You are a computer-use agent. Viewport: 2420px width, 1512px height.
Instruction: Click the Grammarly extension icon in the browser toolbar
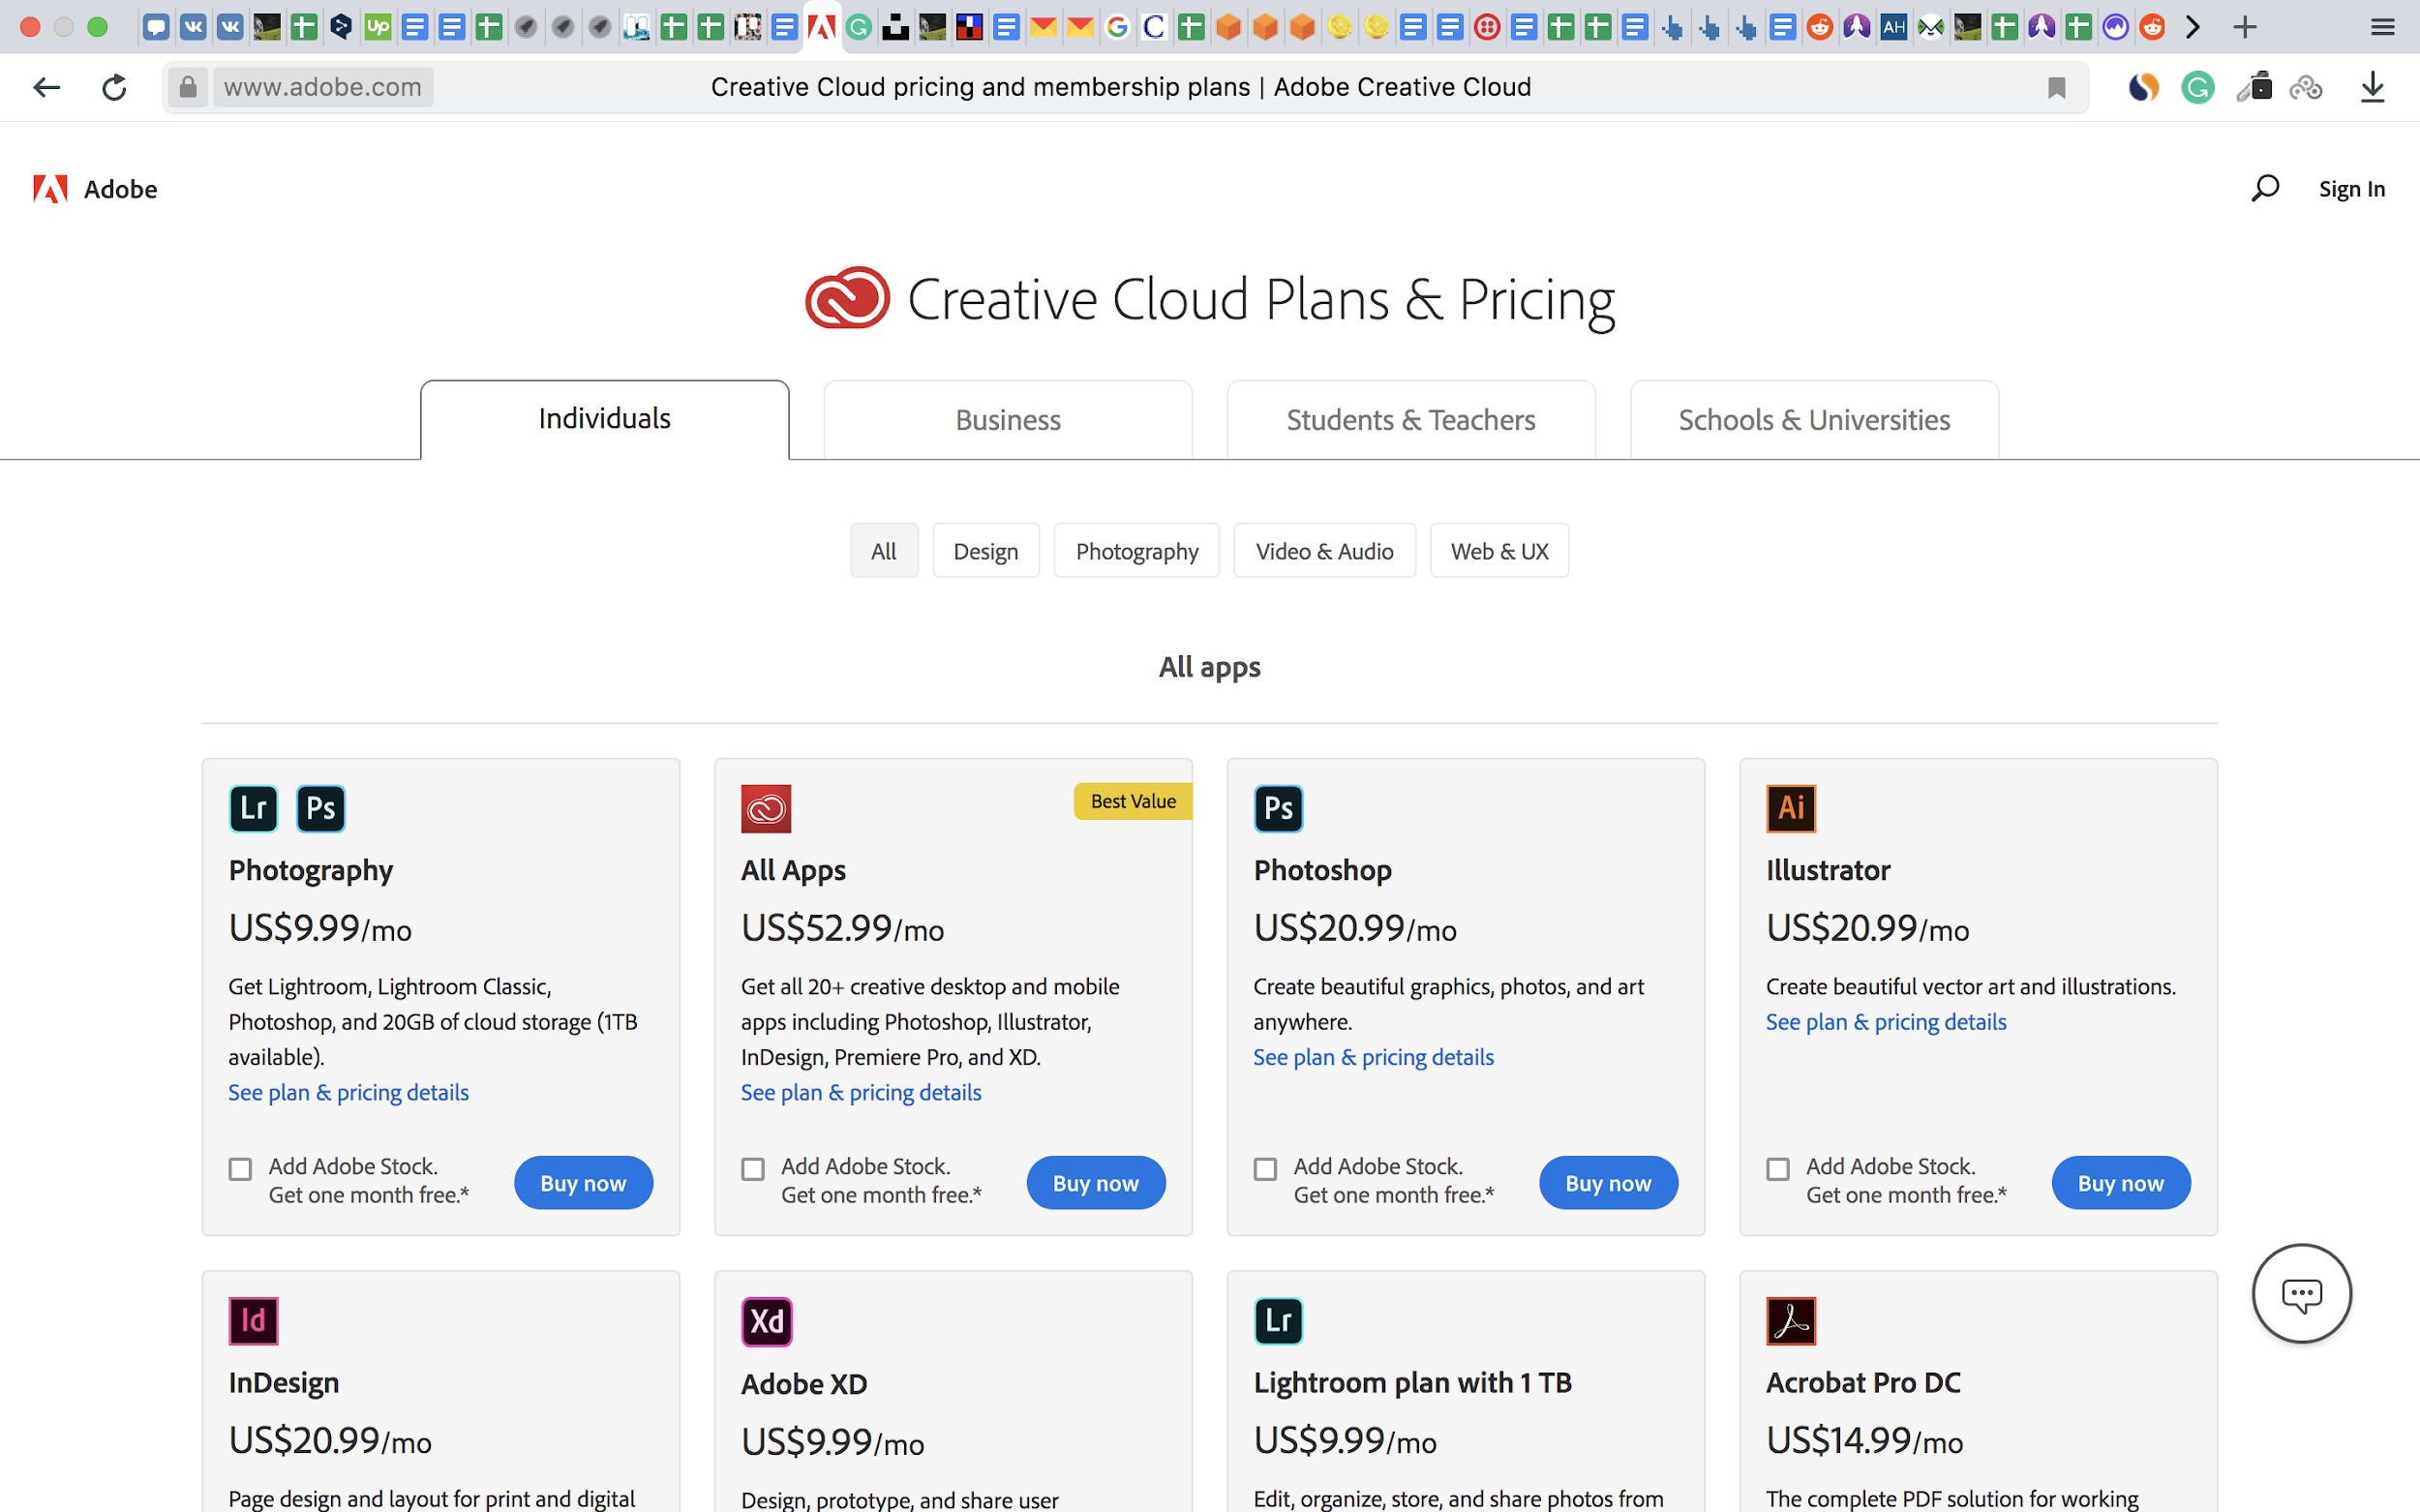coord(2197,88)
